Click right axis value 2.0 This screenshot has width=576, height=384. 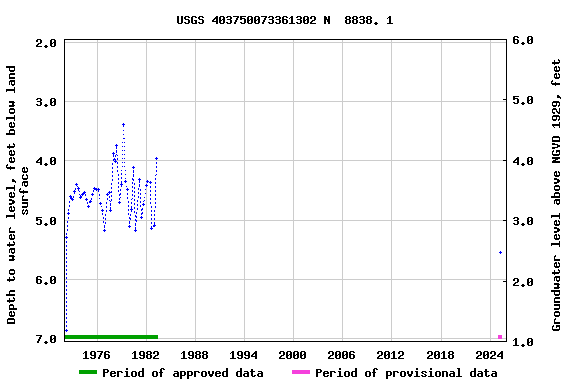coord(523,282)
